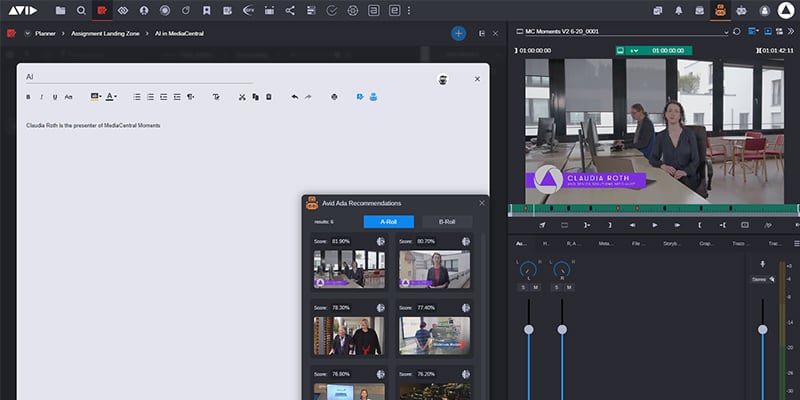
Task: Open the thumbnail with 80.70% score
Action: click(x=435, y=269)
